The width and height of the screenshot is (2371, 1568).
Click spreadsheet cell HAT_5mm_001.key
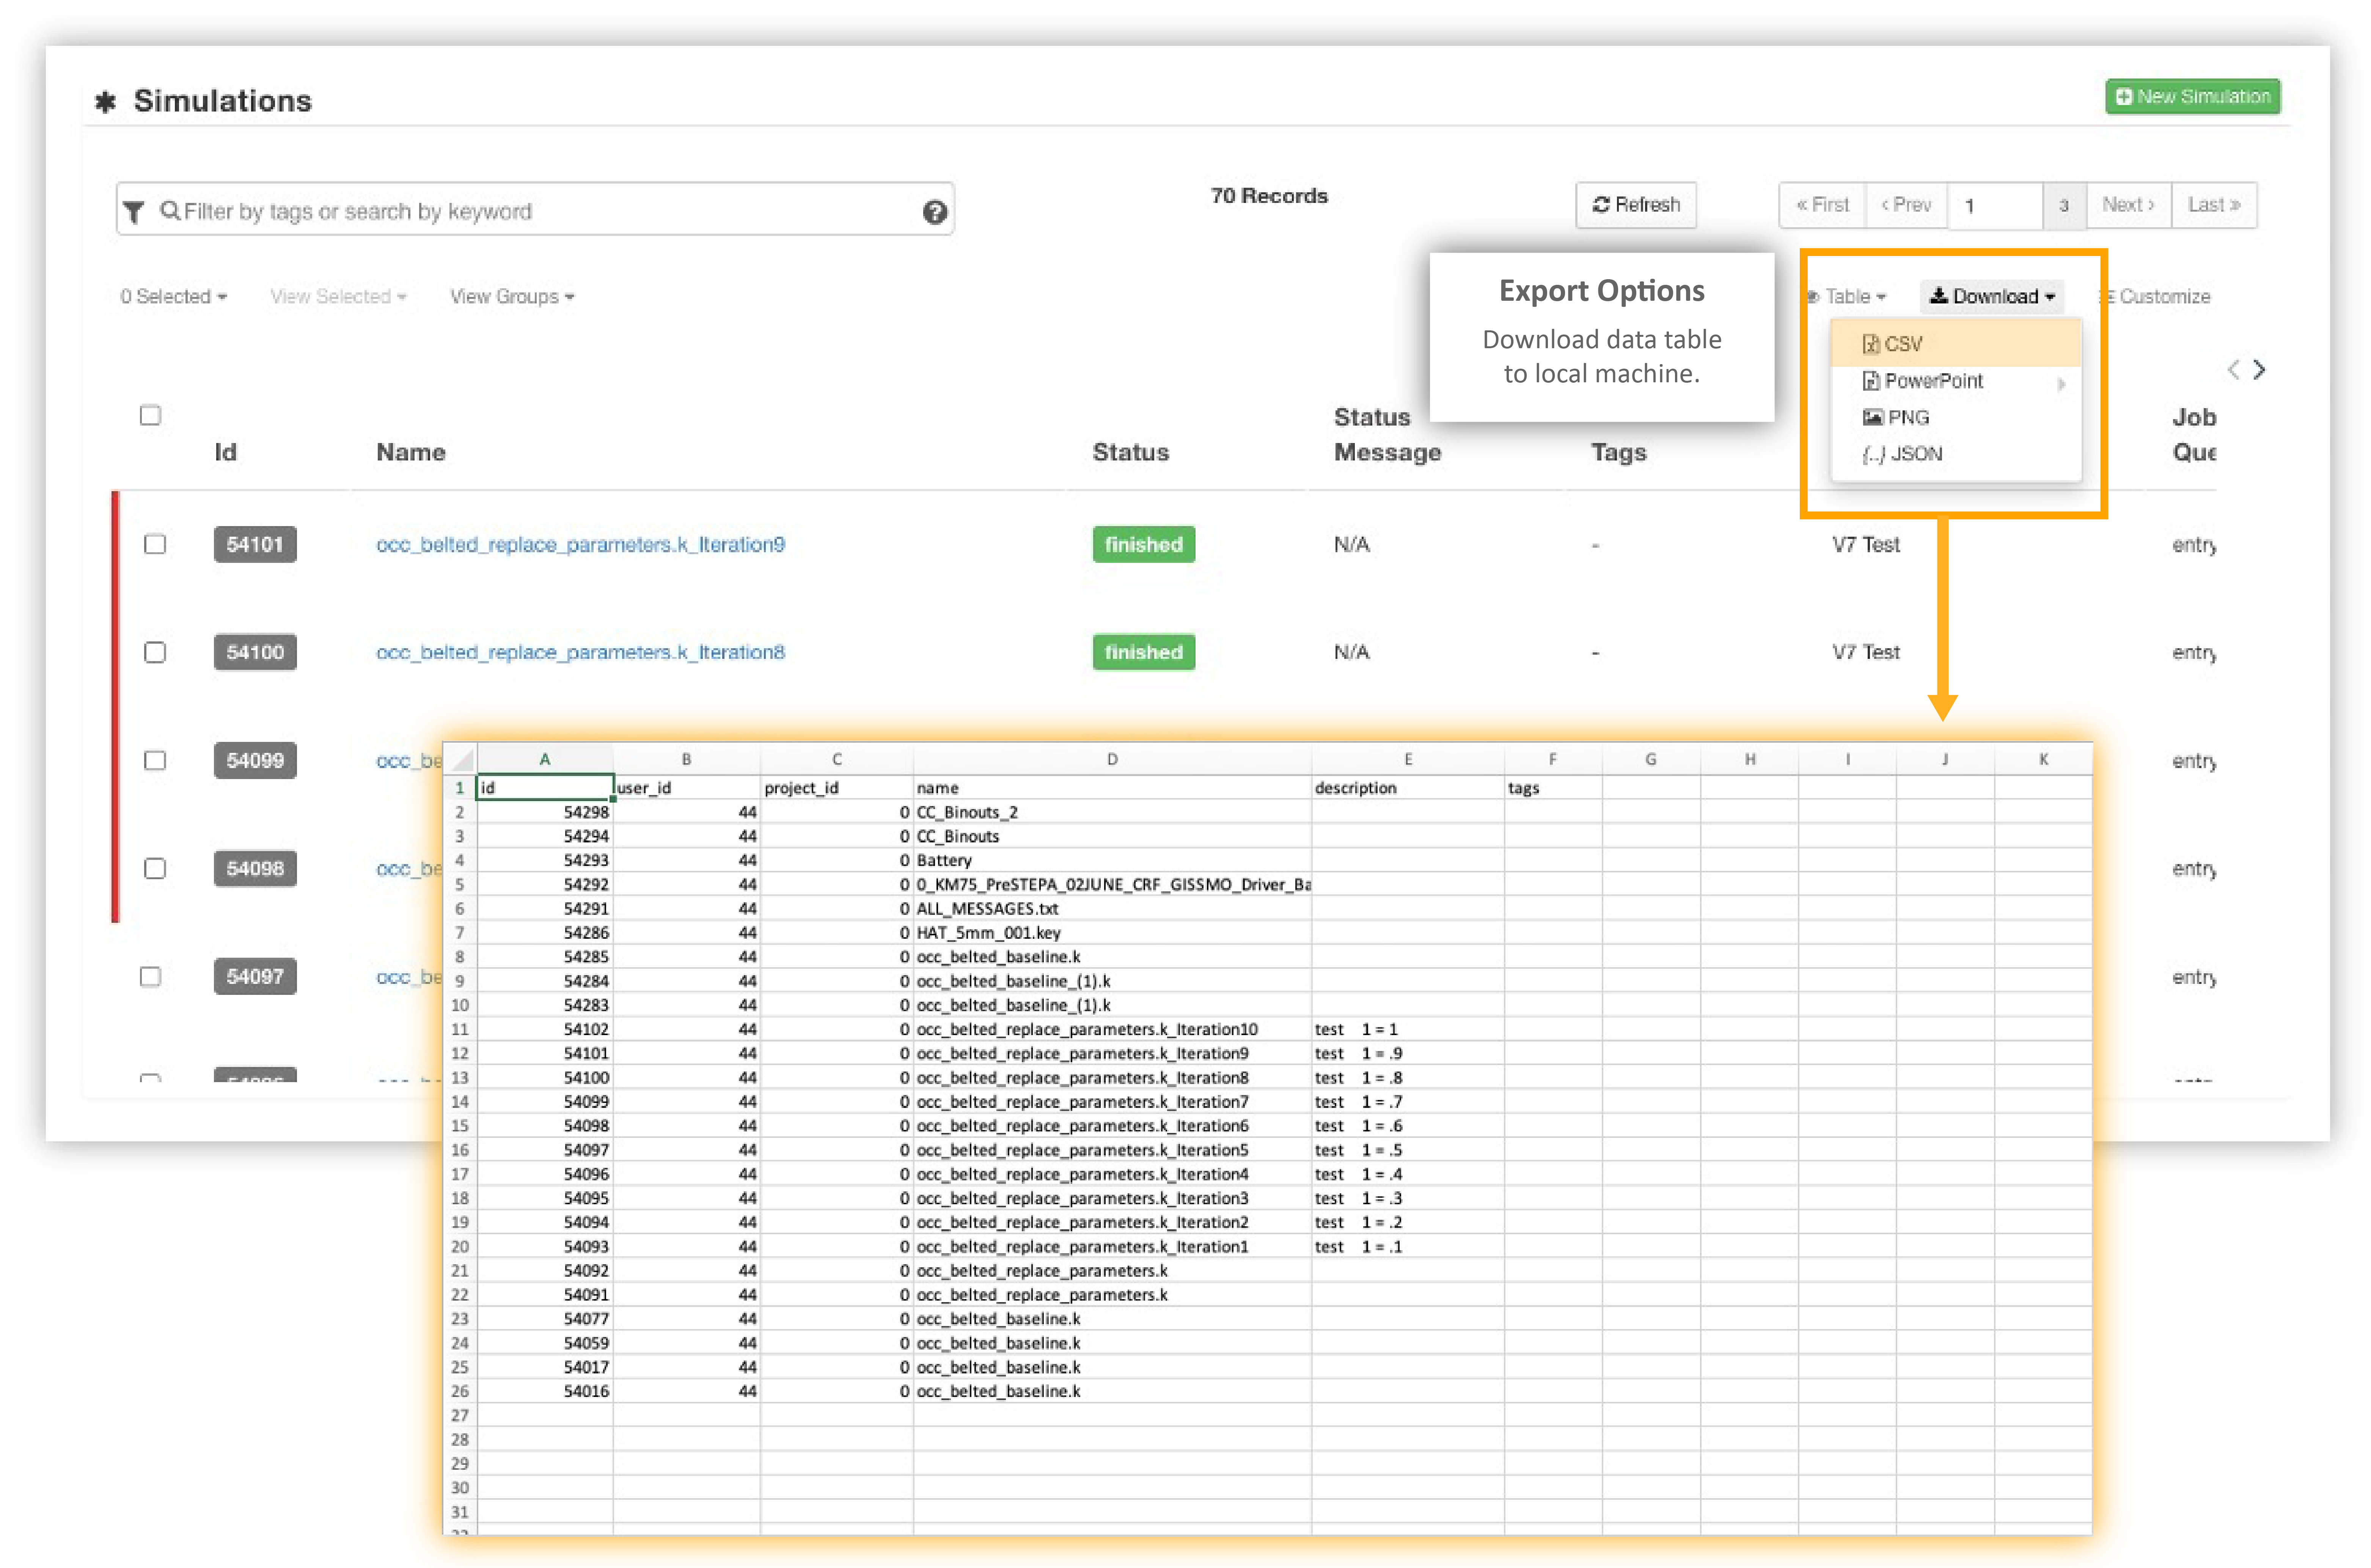[1112, 933]
